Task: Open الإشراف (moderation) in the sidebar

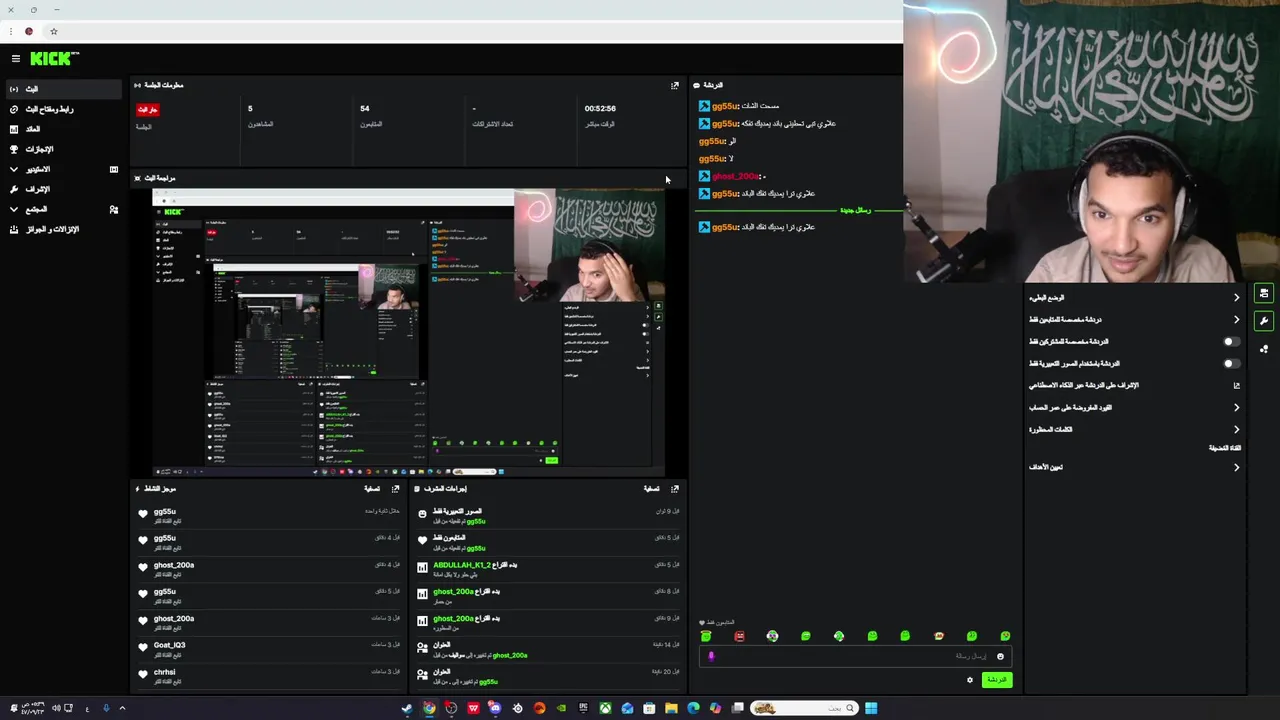Action: (62, 189)
